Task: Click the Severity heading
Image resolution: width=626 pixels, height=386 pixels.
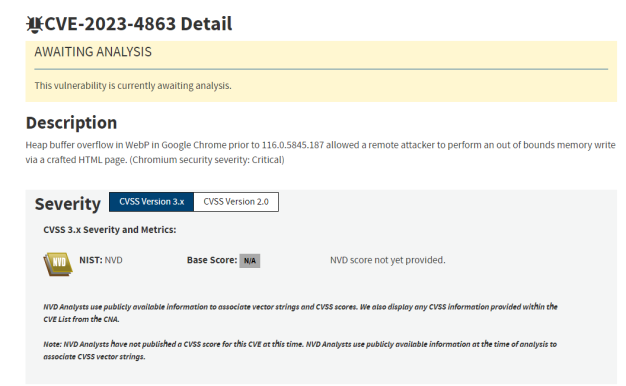Action: point(67,204)
